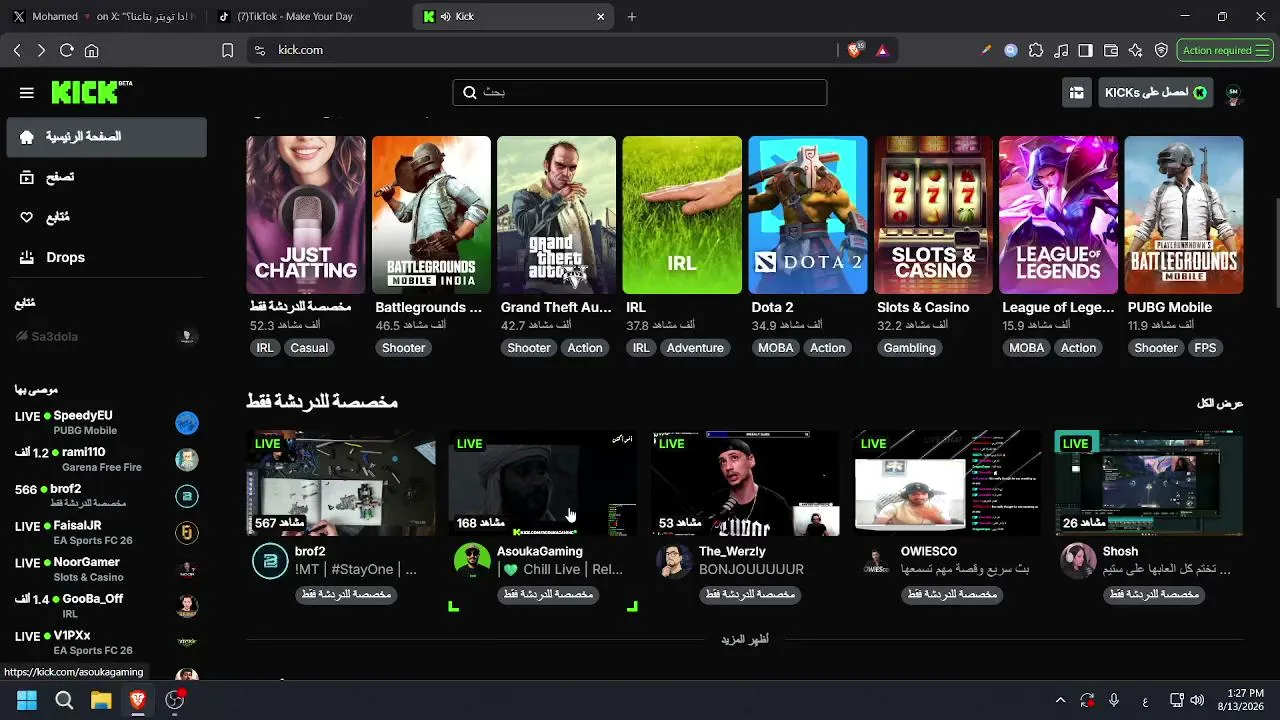
Task: Open a new browser tab
Action: click(x=632, y=17)
